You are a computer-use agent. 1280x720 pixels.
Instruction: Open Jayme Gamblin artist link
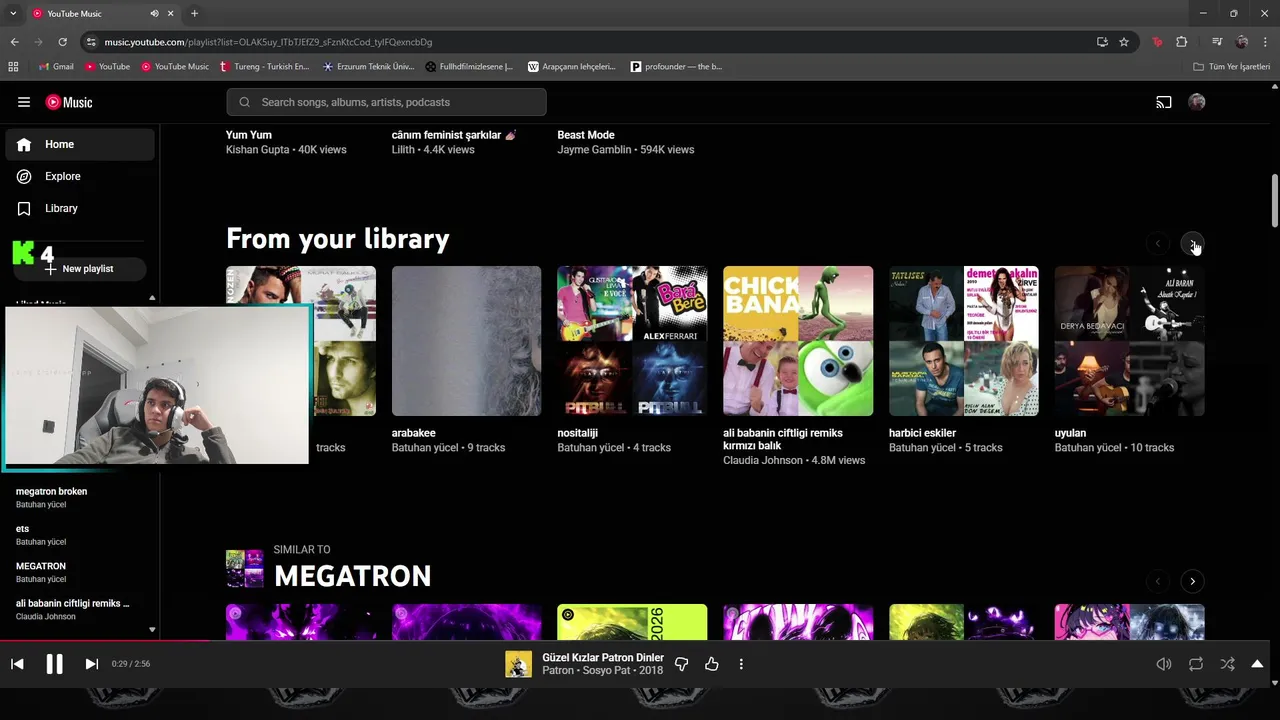(594, 150)
